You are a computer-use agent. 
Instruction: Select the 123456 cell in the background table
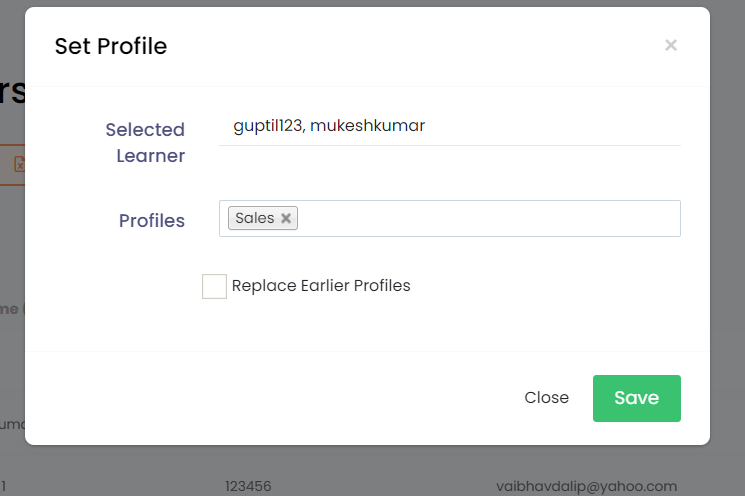250,486
